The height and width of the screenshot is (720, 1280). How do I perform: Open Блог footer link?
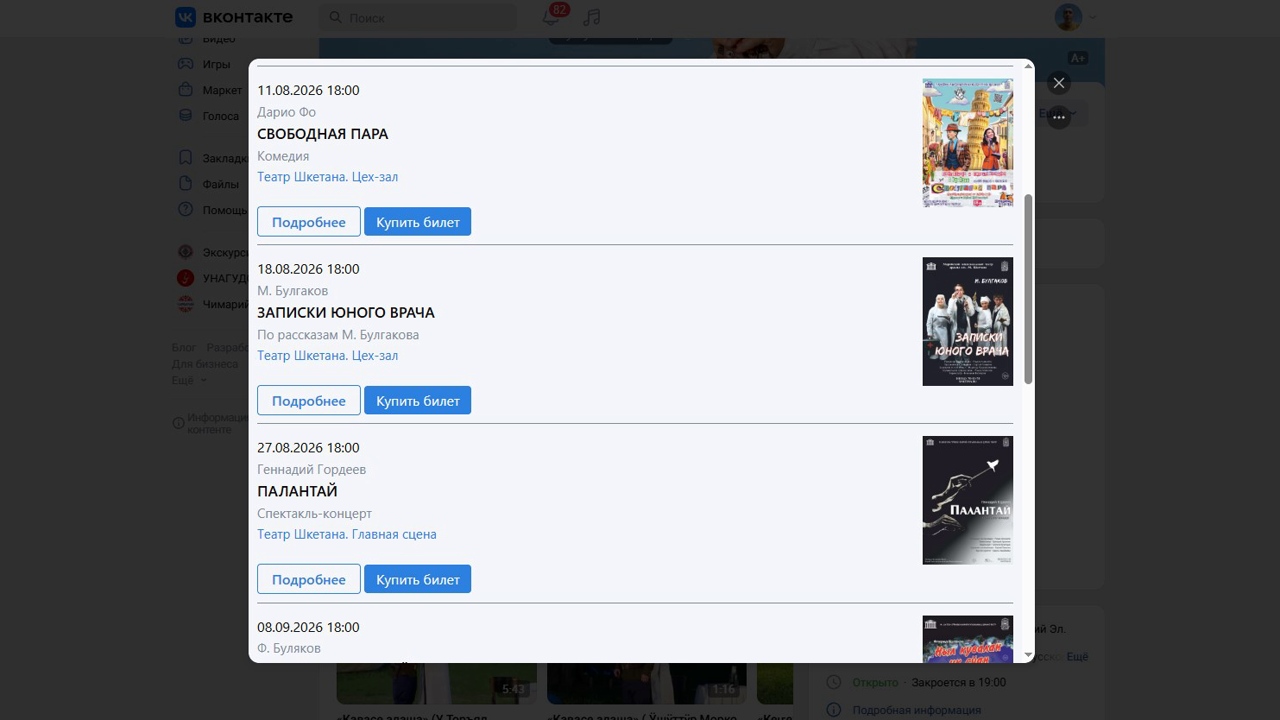point(184,348)
